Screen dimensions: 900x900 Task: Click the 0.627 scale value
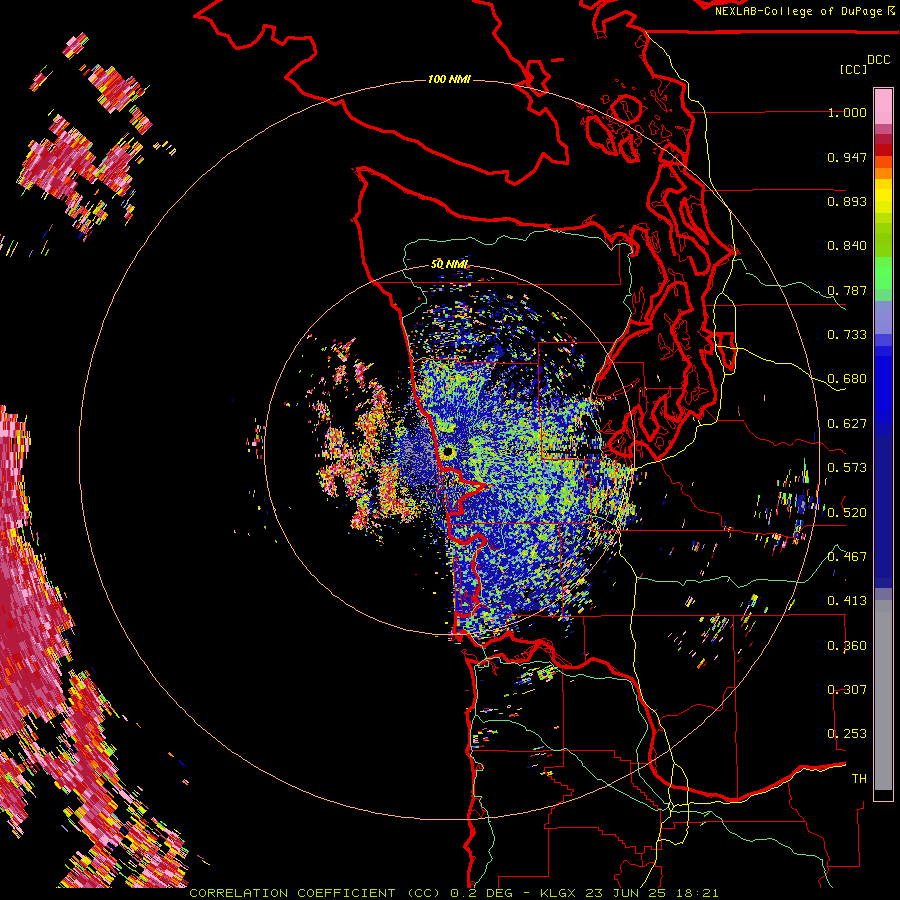(847, 424)
